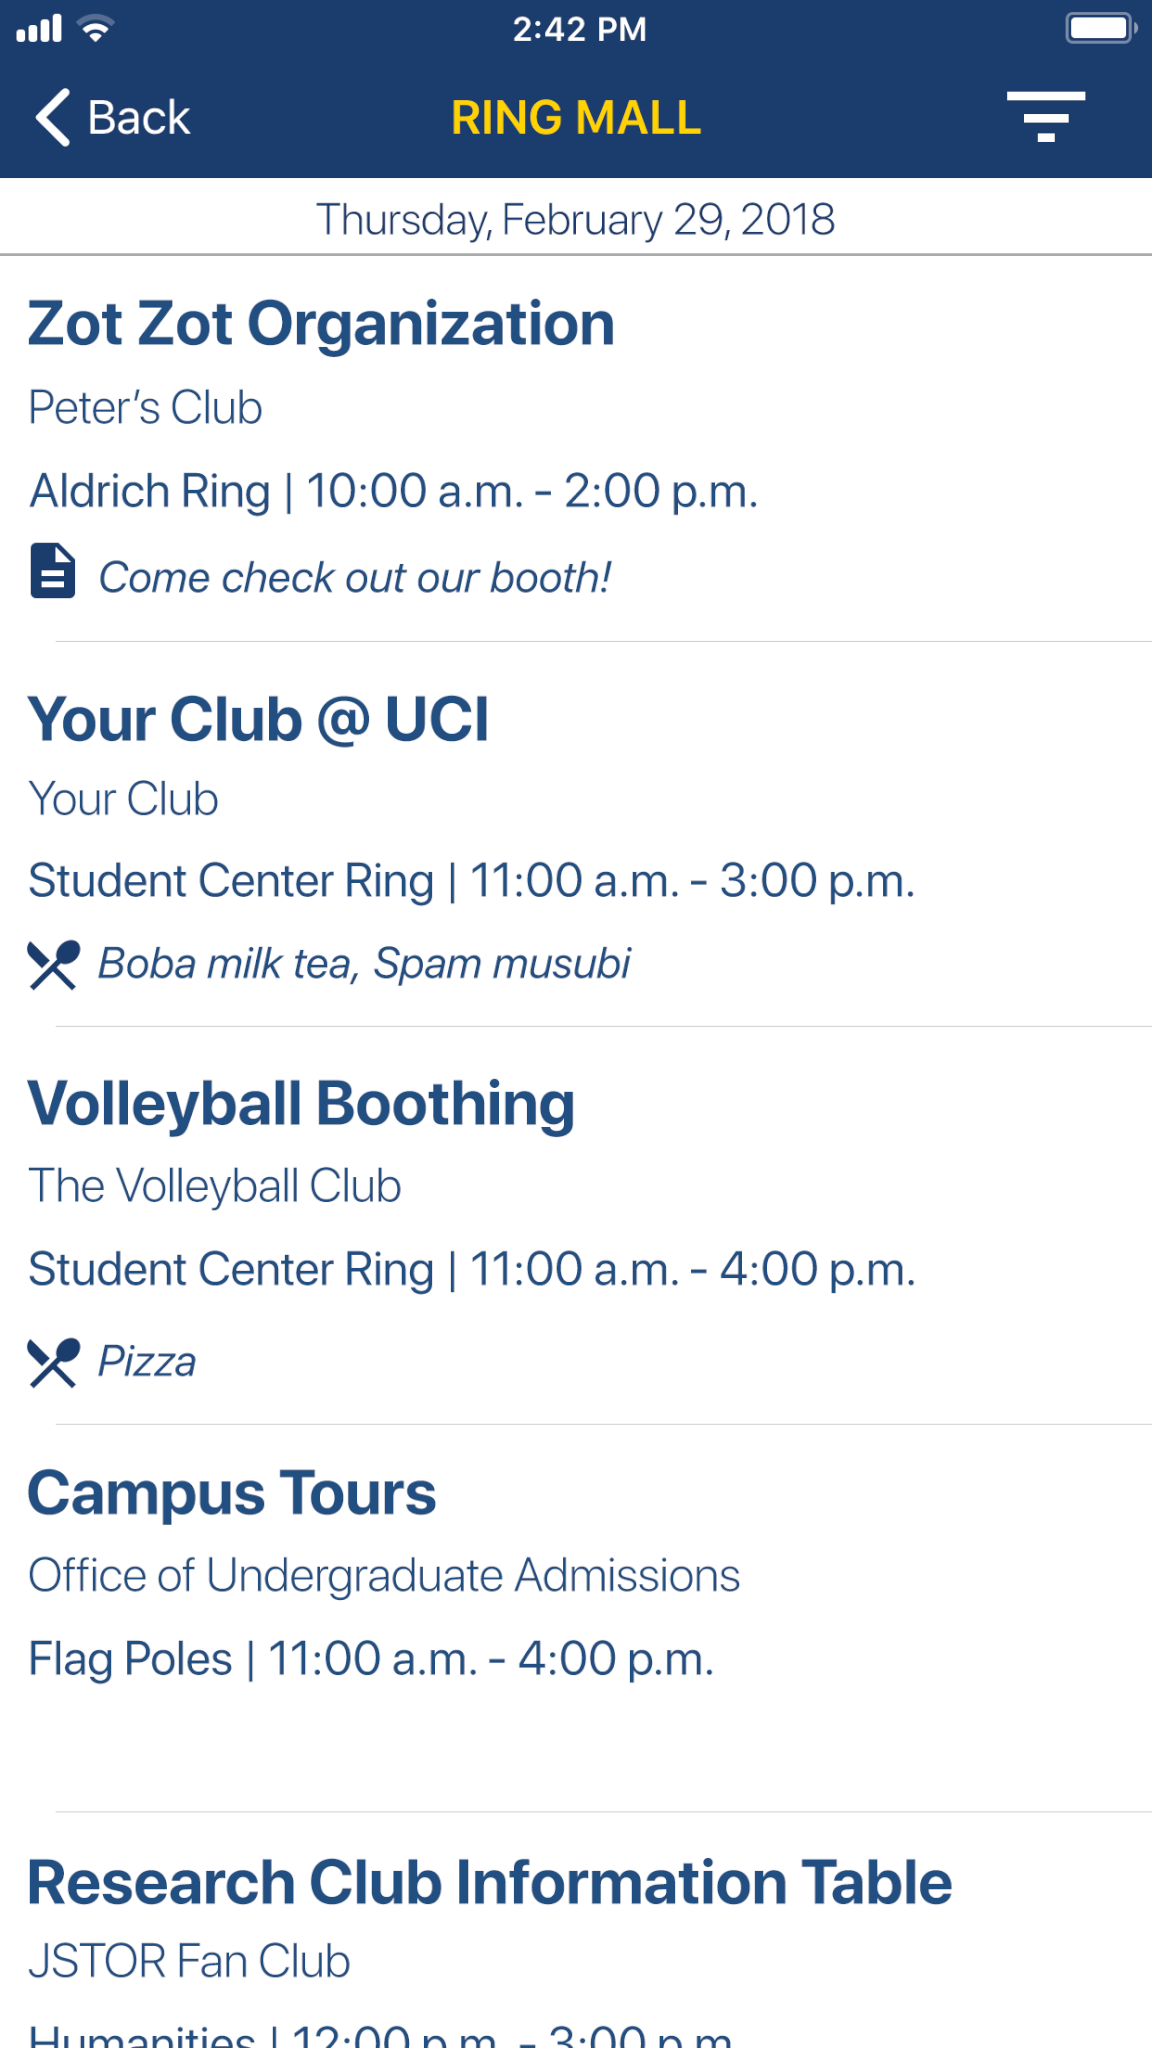The image size is (1152, 2048).
Task: Tap the Back chevron arrow
Action: click(x=54, y=117)
